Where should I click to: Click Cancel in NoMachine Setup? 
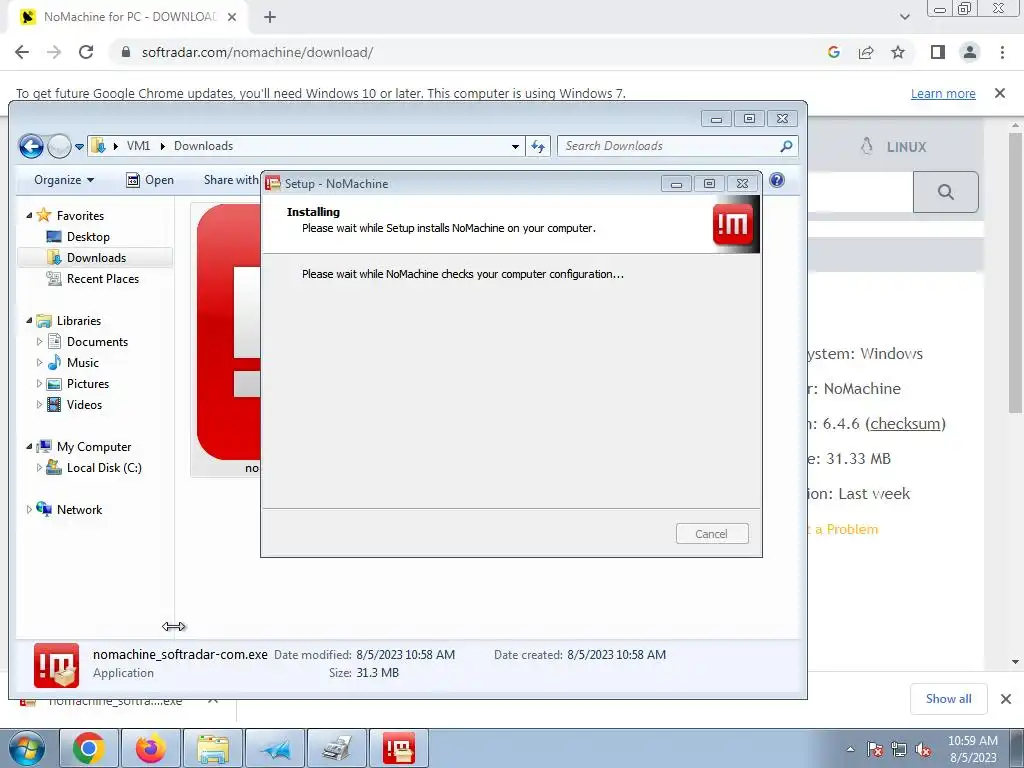(712, 534)
